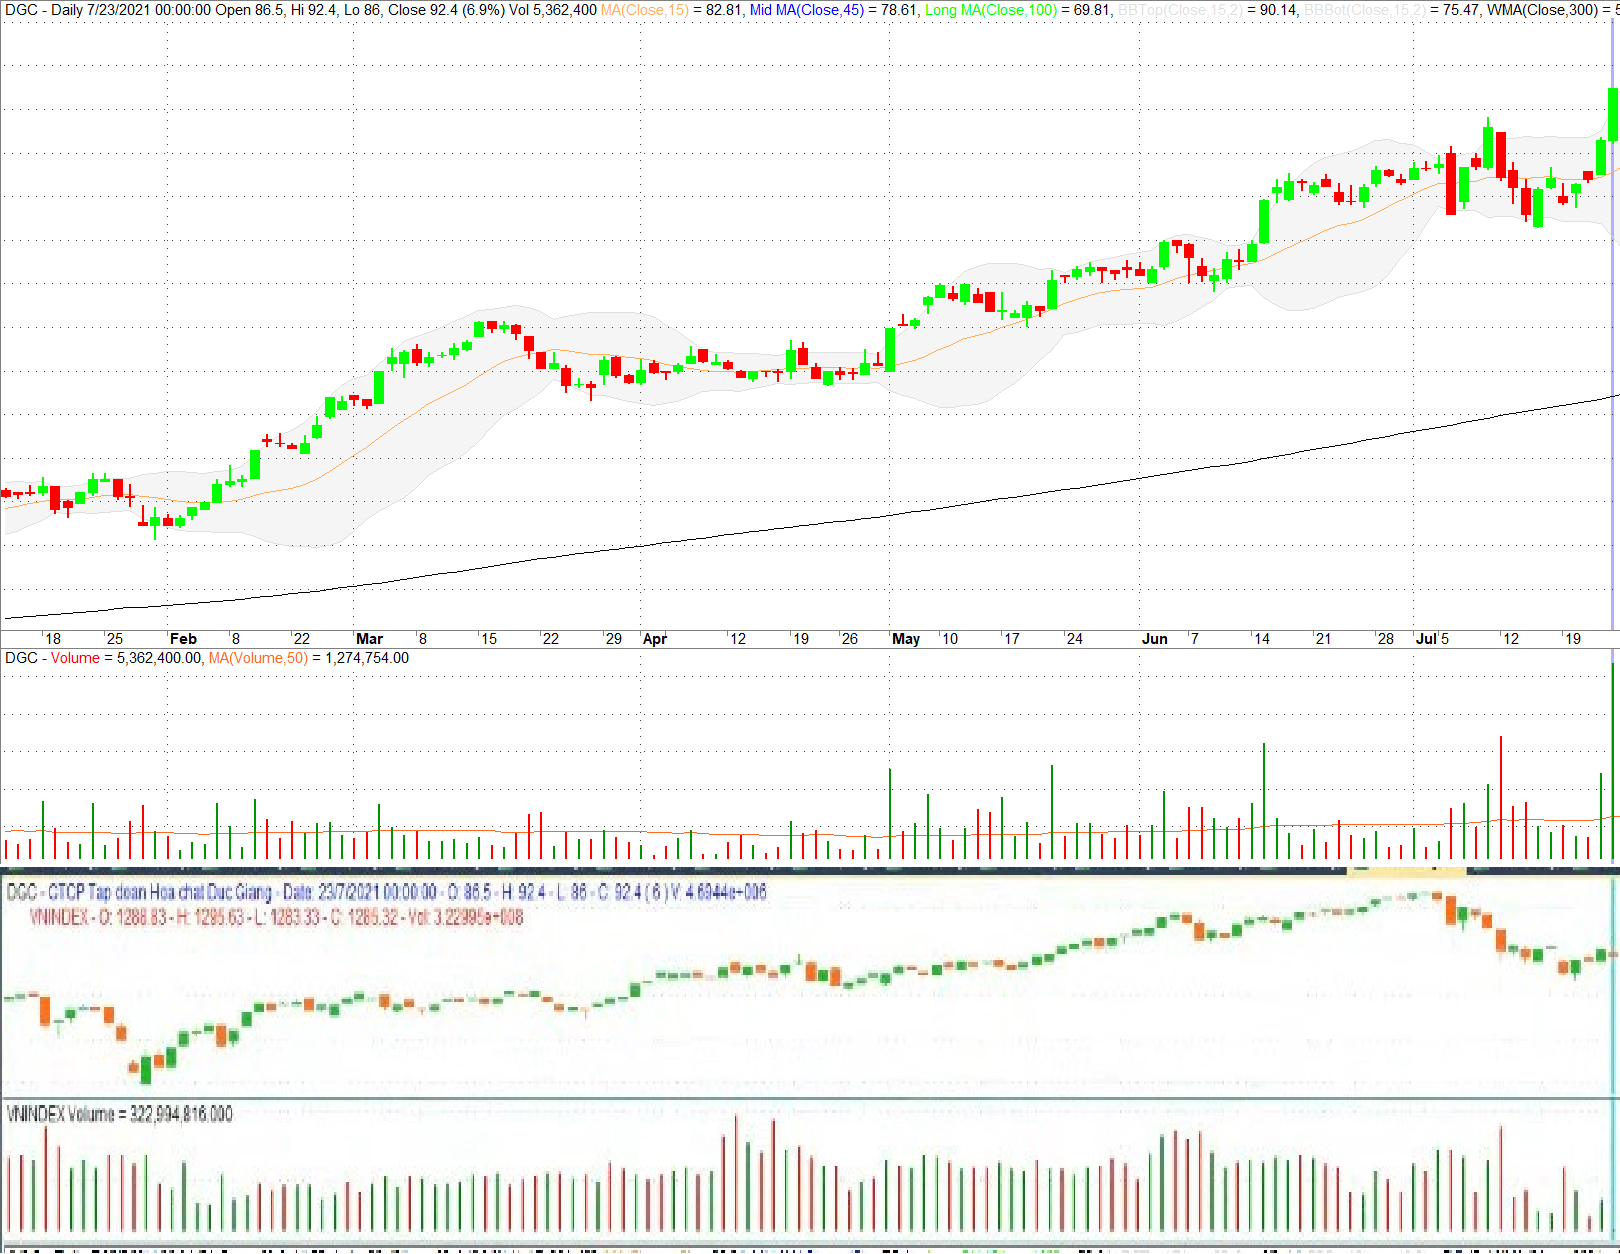Click the Jun marker on the date axis

(x=1154, y=639)
